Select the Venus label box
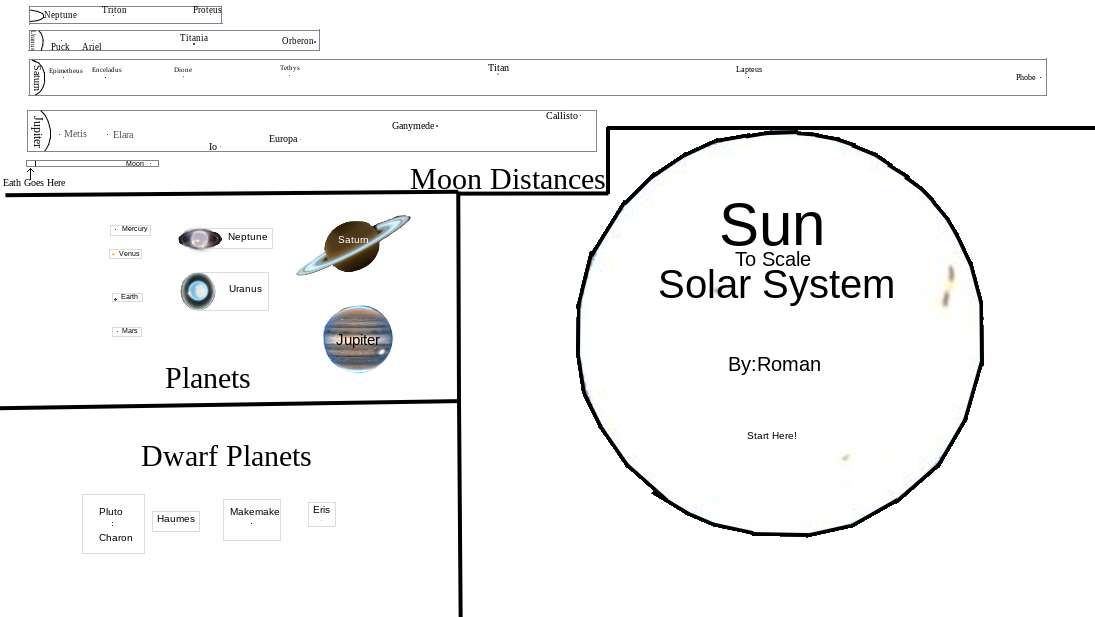This screenshot has height=617, width=1095. tap(126, 253)
